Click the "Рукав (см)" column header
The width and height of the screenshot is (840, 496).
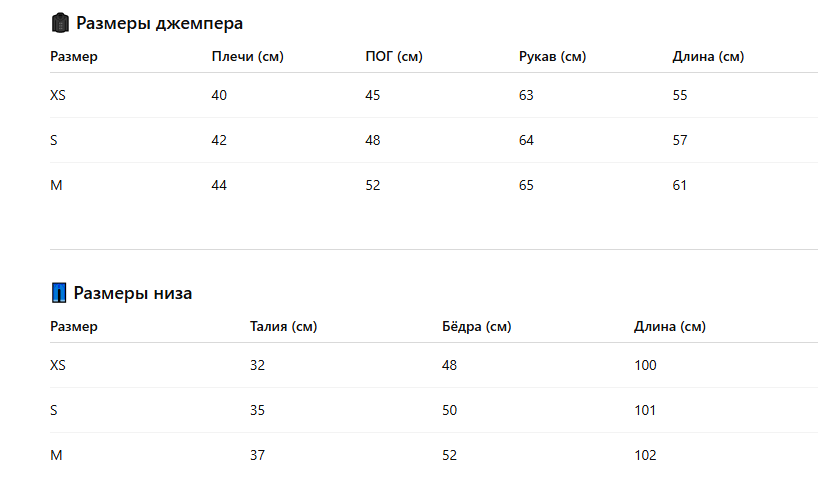(x=552, y=57)
